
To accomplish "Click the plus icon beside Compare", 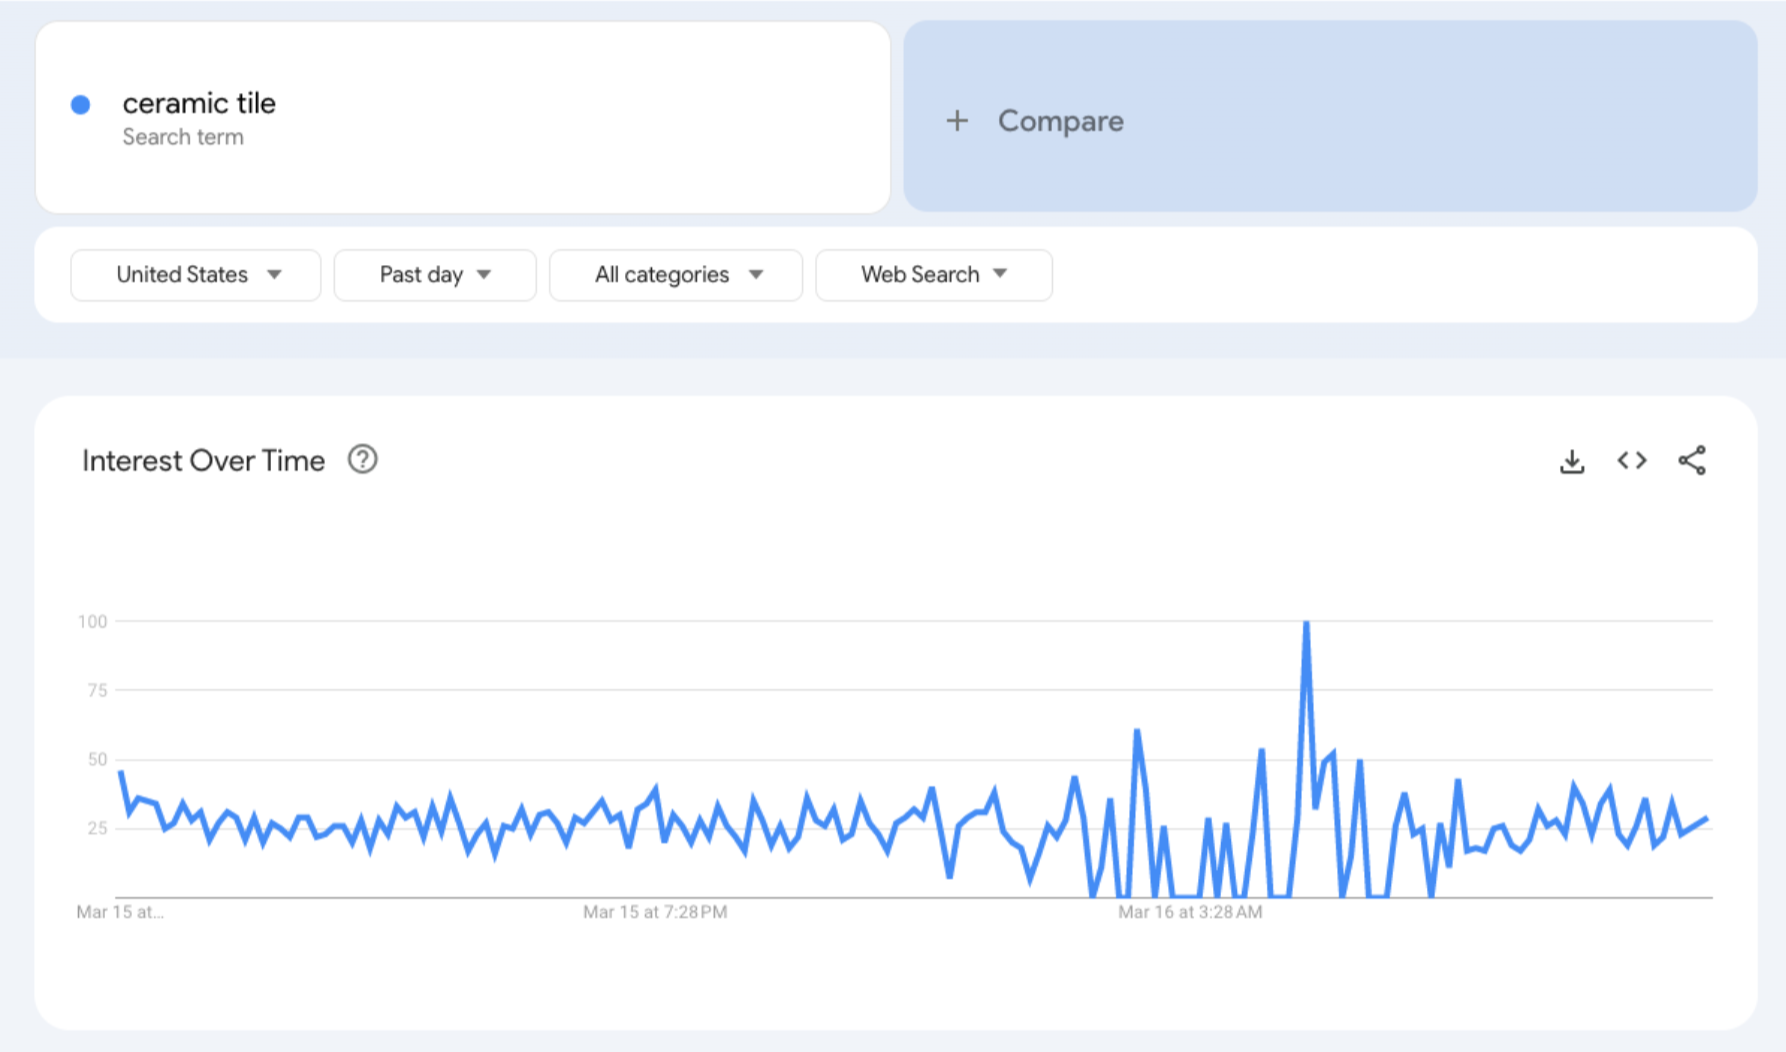I will [x=957, y=121].
